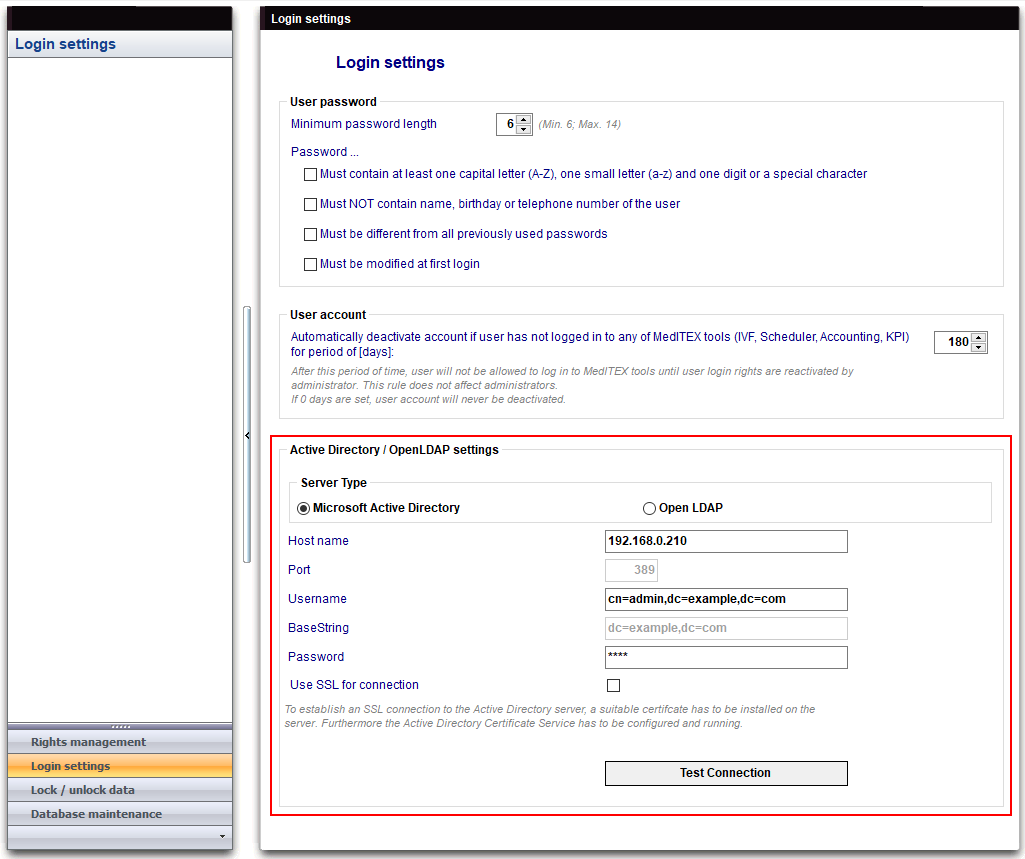Select Open LDAP server type
The width and height of the screenshot is (1025, 859).
[x=649, y=509]
